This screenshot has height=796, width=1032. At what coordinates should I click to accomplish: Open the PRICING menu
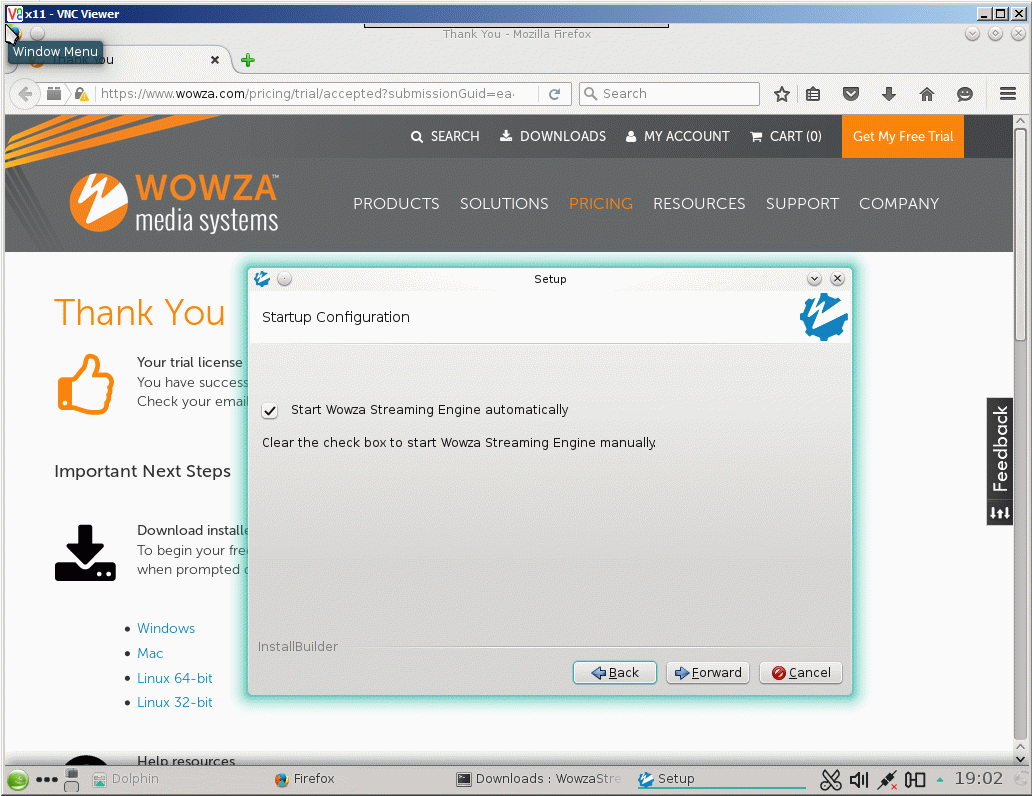[601, 203]
